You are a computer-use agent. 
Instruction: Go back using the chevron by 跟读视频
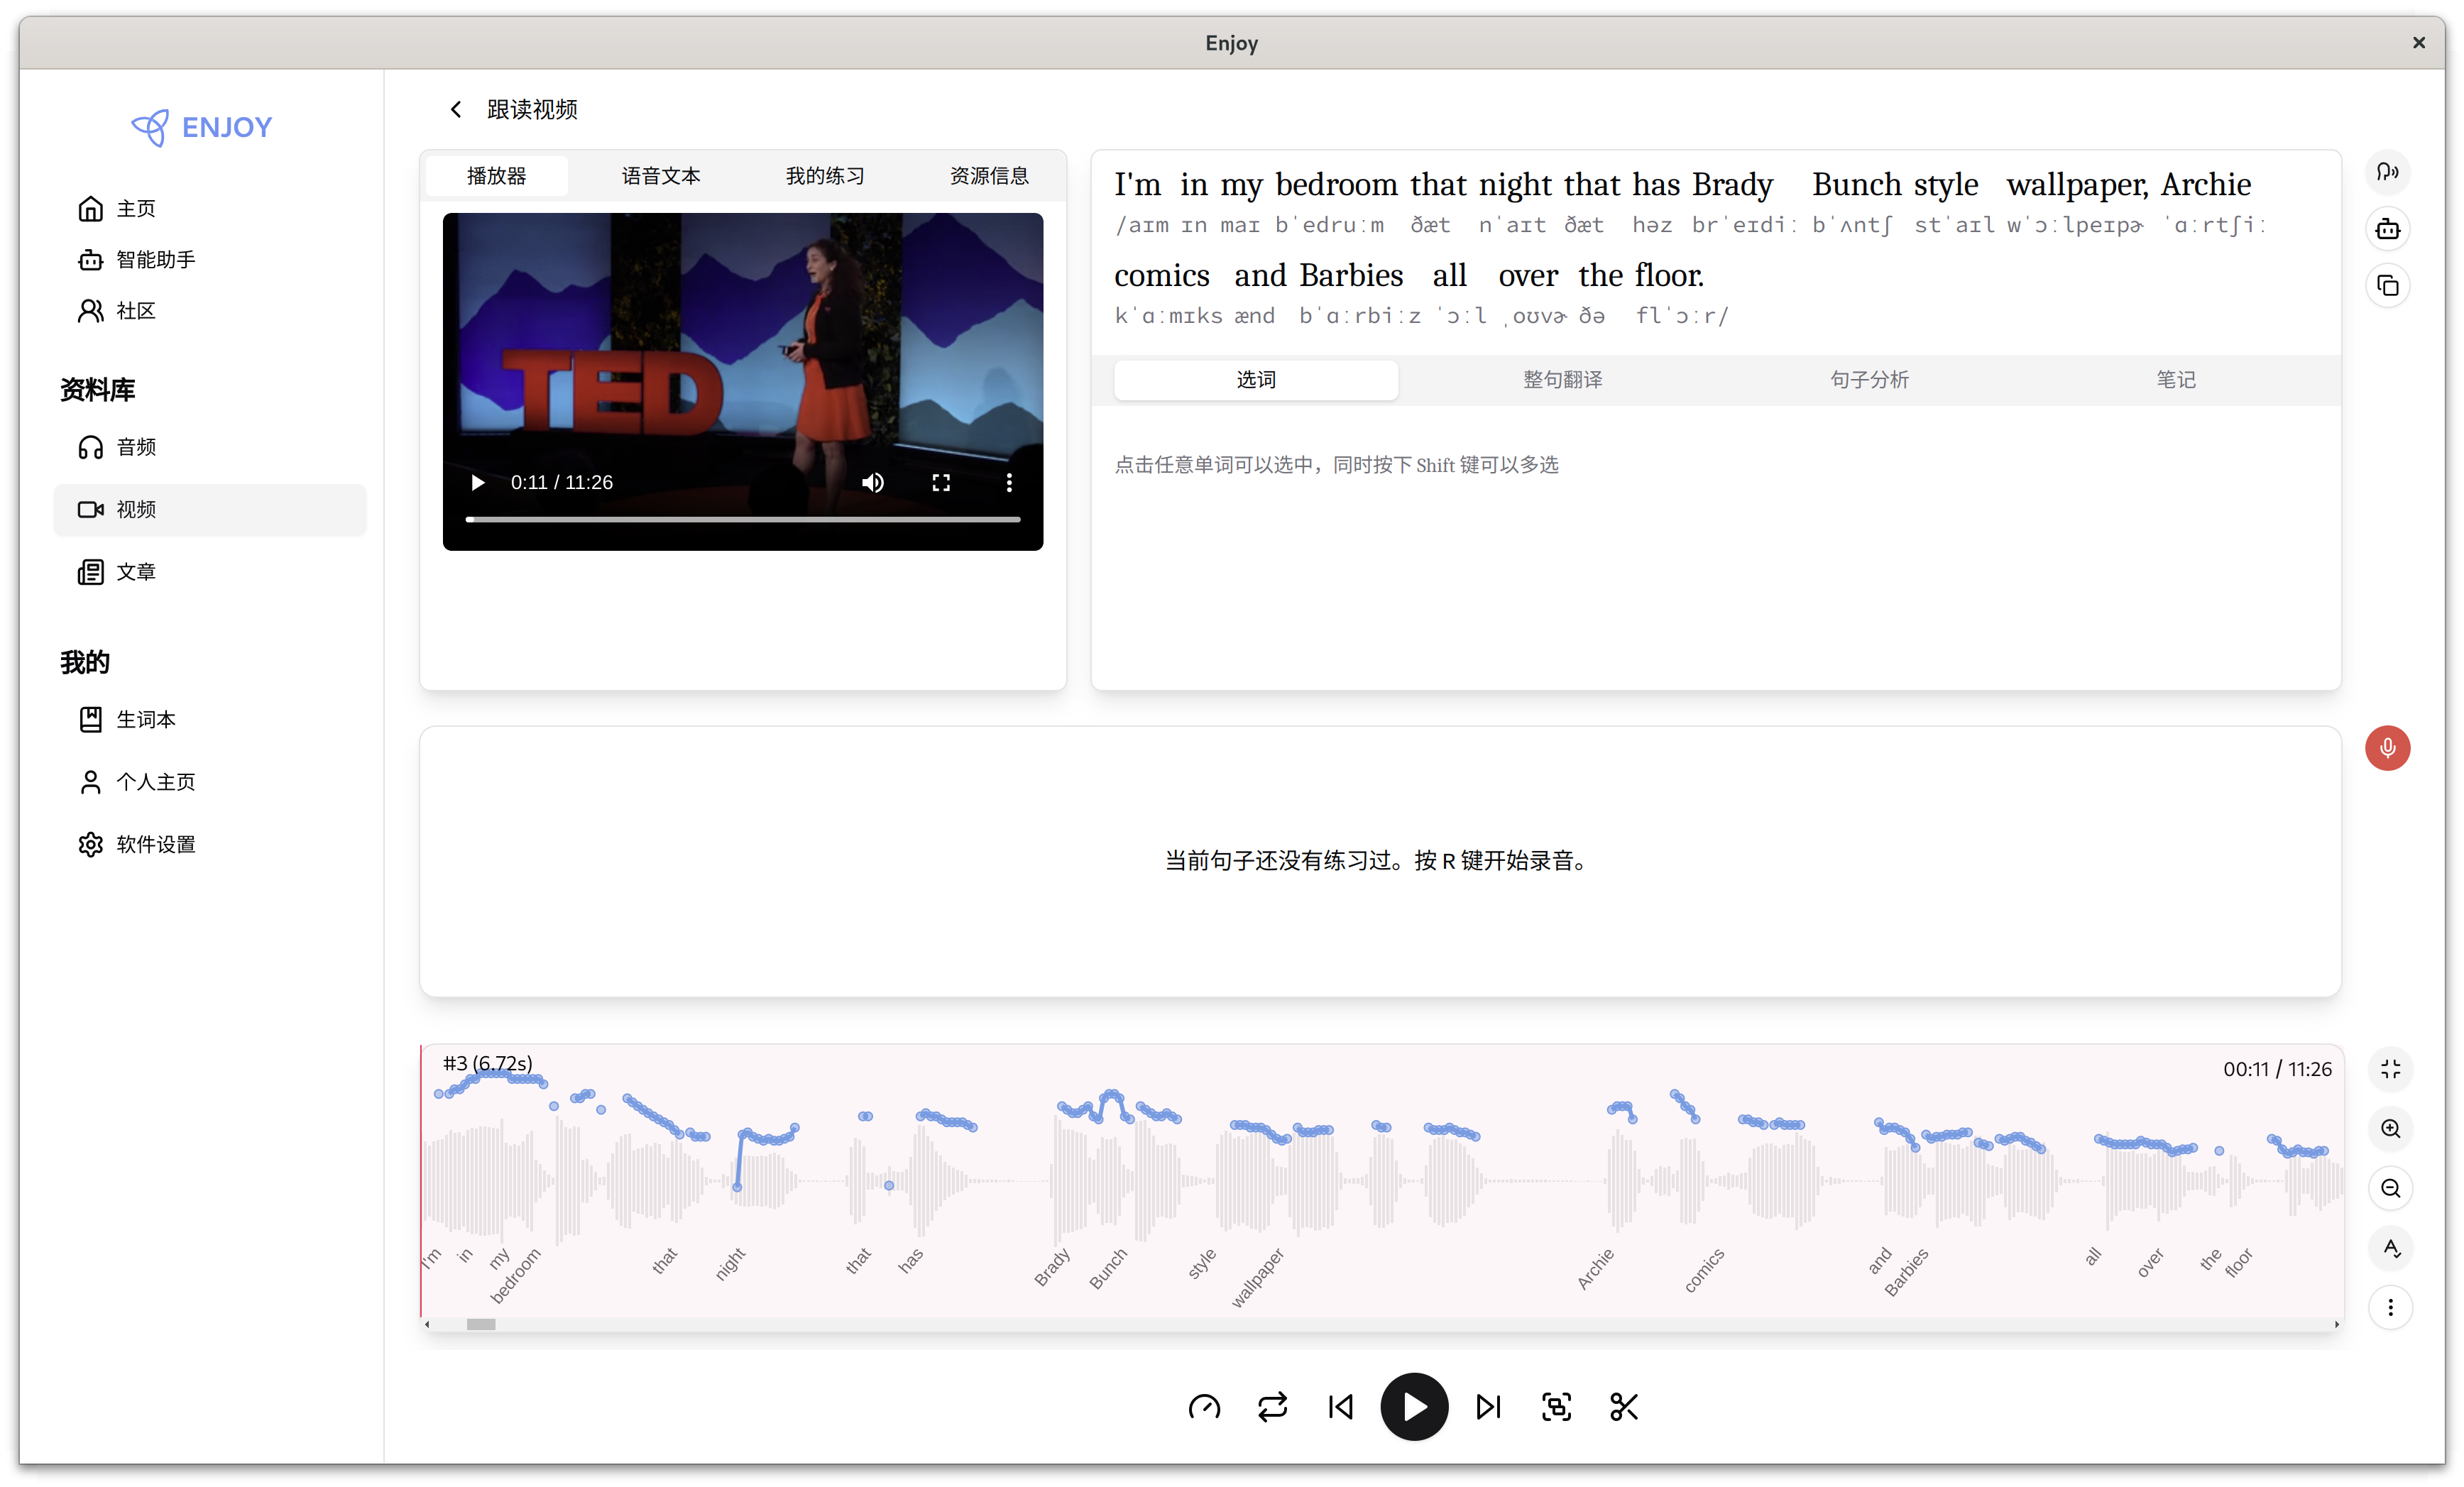pyautogui.click(x=456, y=109)
